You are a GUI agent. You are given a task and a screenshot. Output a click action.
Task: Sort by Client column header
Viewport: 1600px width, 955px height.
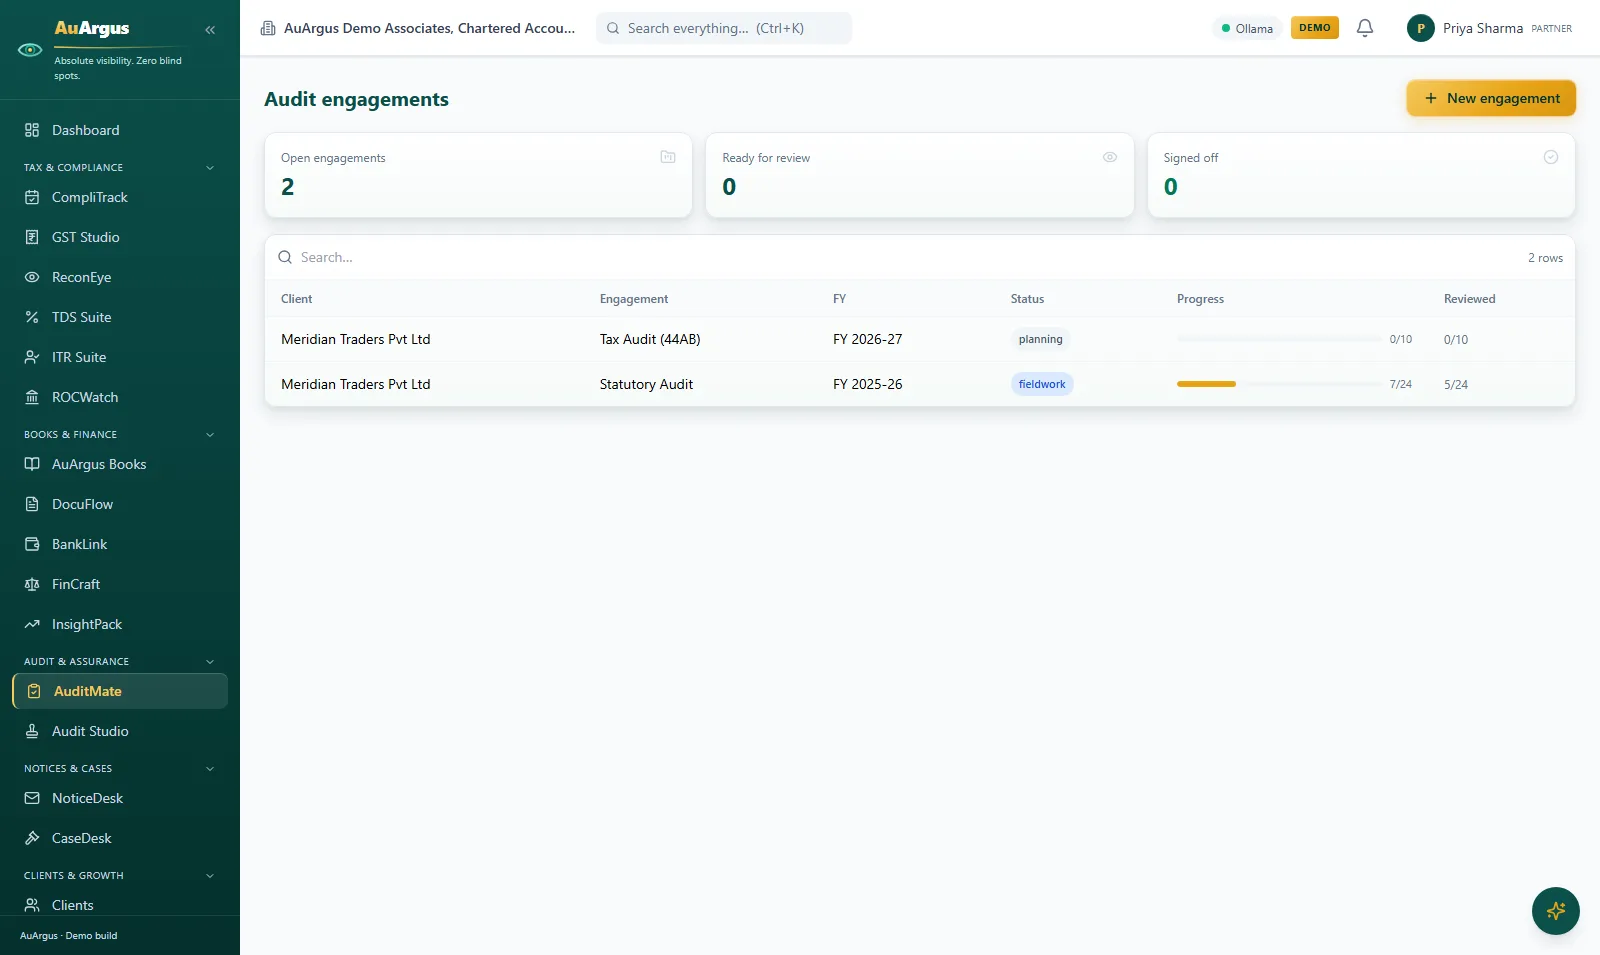point(296,299)
